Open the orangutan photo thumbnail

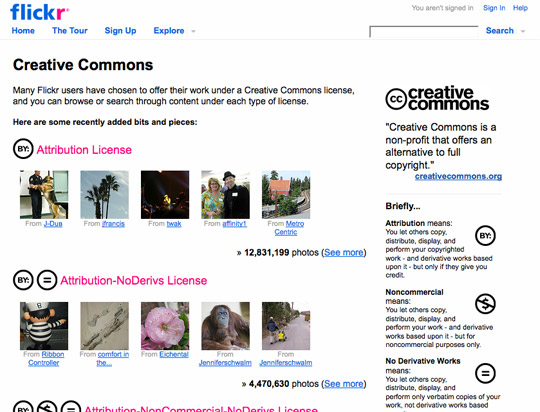pyautogui.click(x=226, y=326)
